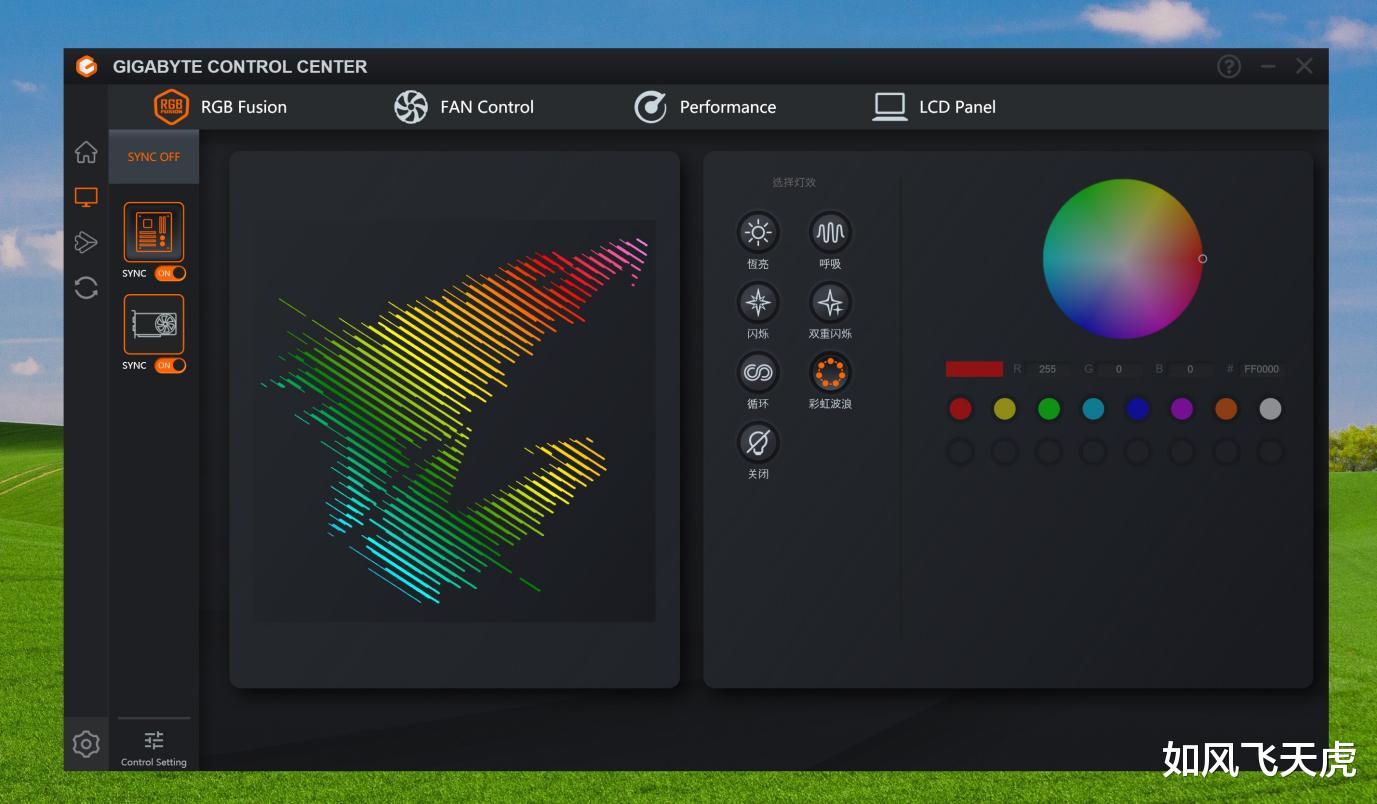
Task: Click the Gigabyte logo in the title bar
Action: pos(87,66)
